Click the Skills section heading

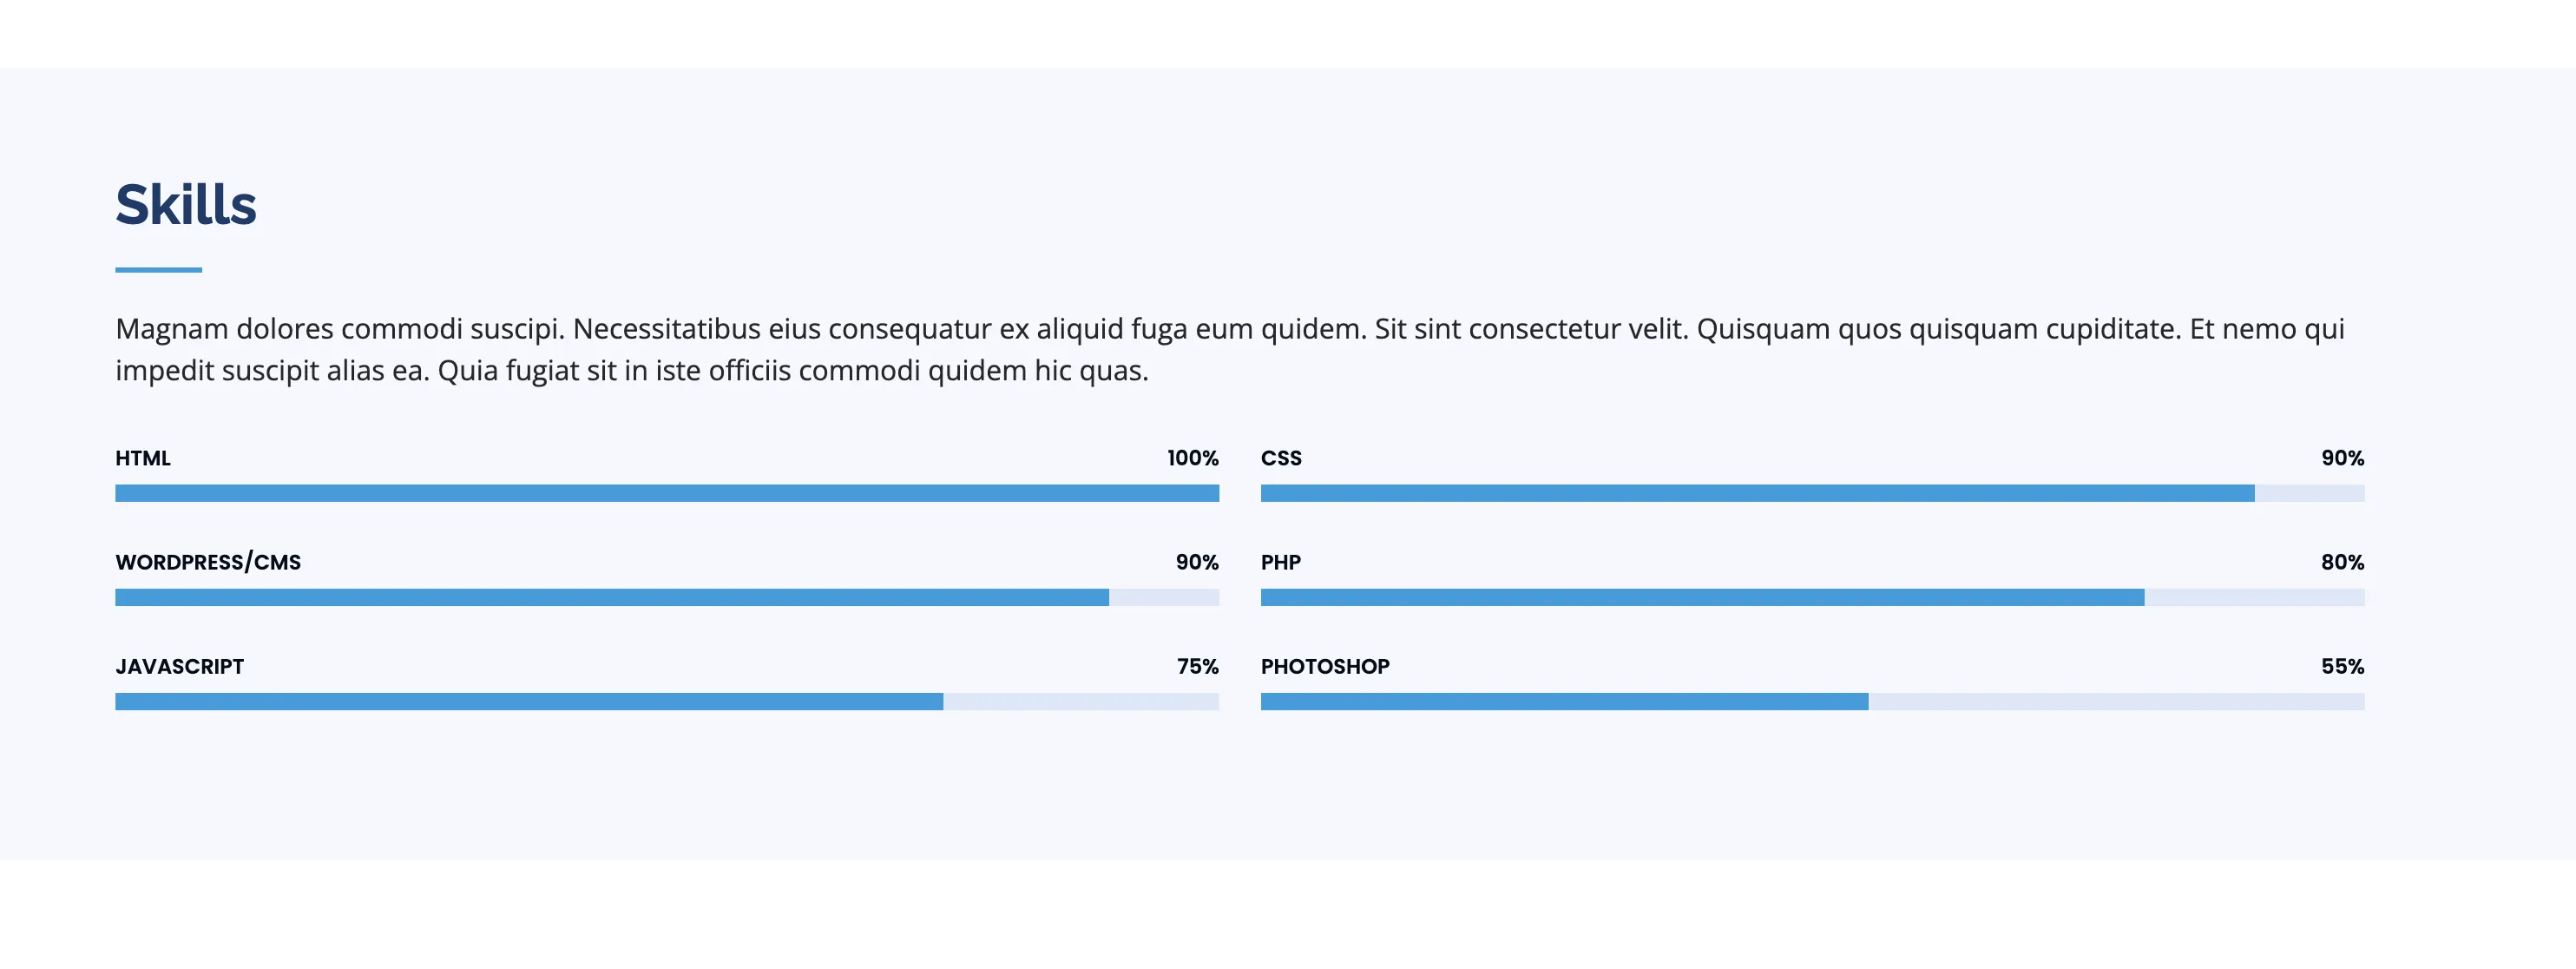click(186, 205)
